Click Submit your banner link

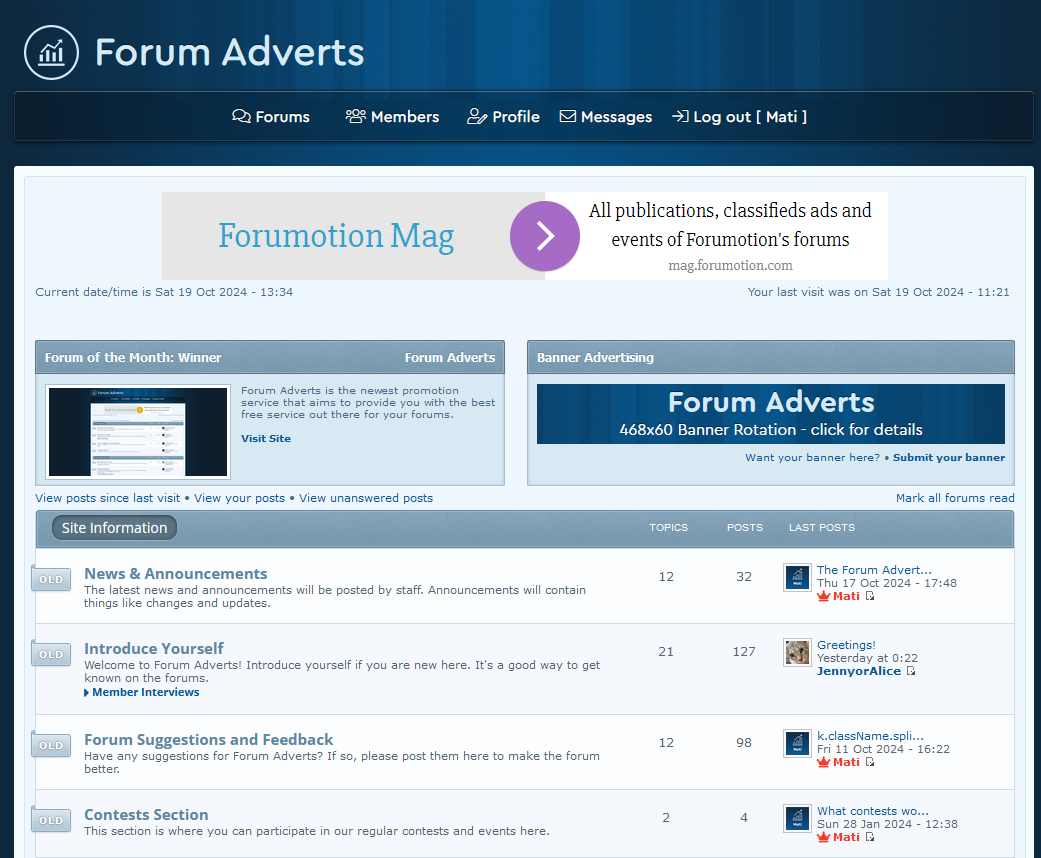(948, 458)
